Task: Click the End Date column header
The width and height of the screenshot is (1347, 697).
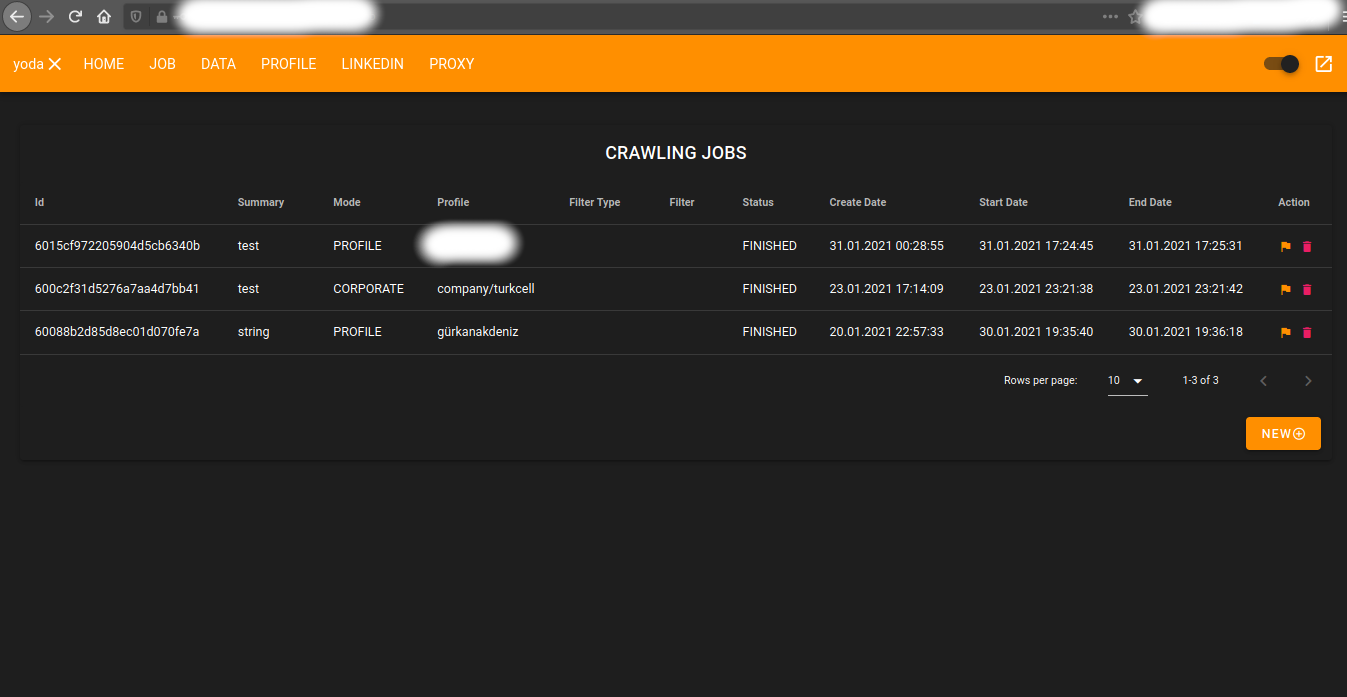Action: click(x=1150, y=202)
